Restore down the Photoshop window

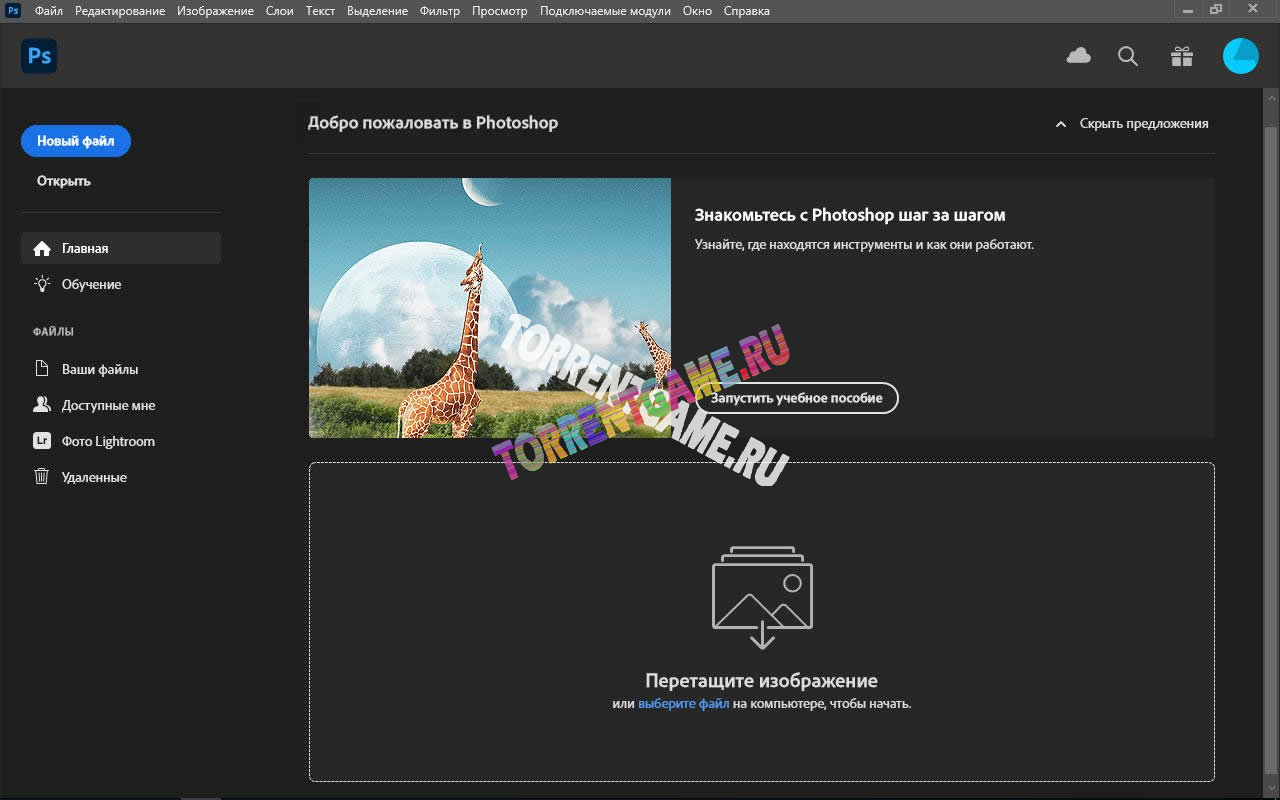pyautogui.click(x=1216, y=9)
